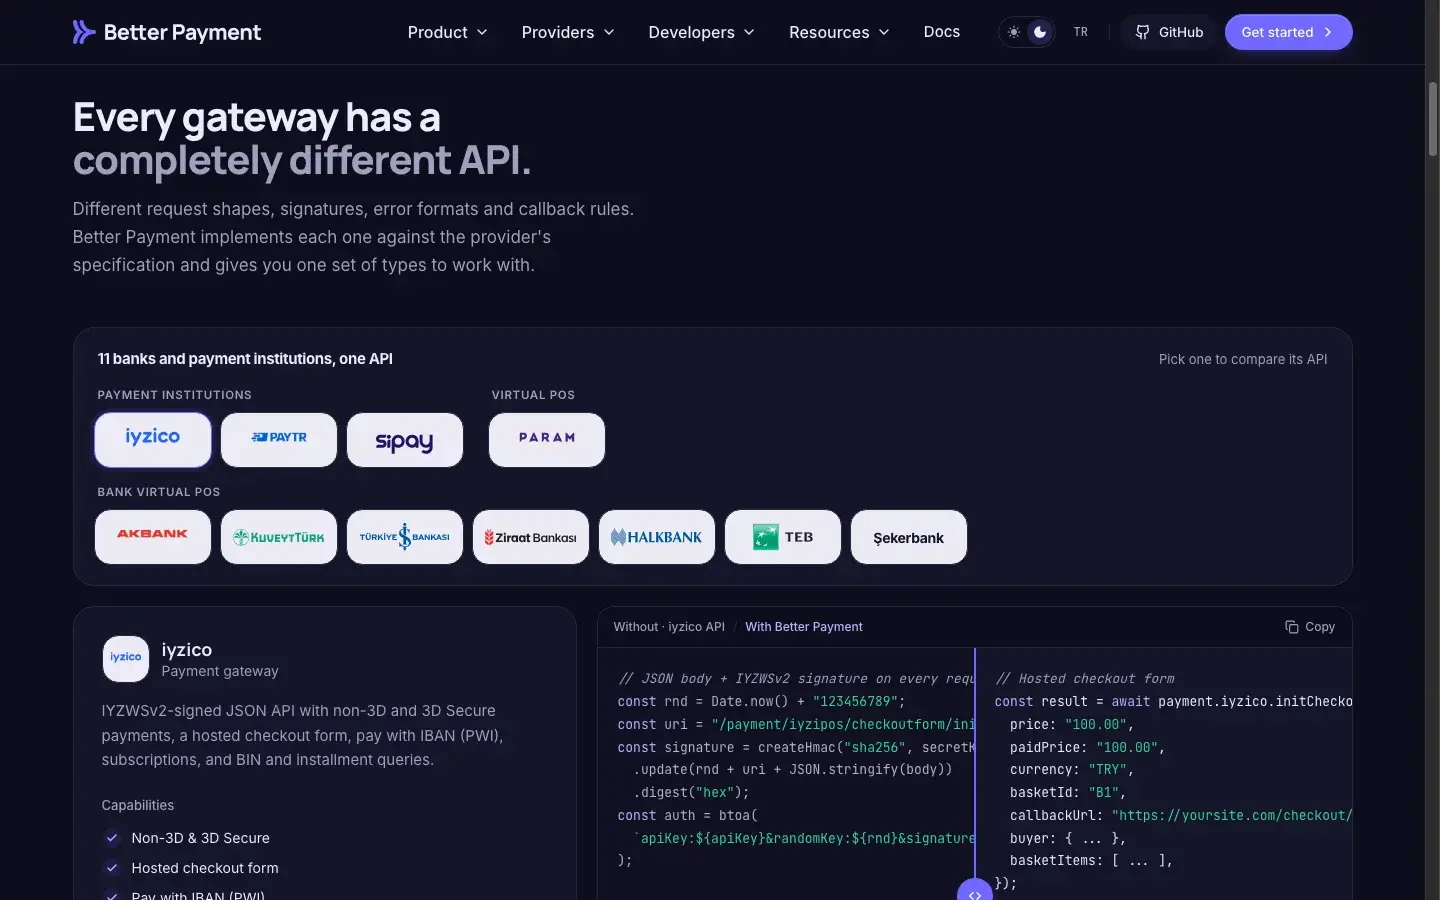Click the 'PAYMENT INSTITUTIONS' label

175,395
